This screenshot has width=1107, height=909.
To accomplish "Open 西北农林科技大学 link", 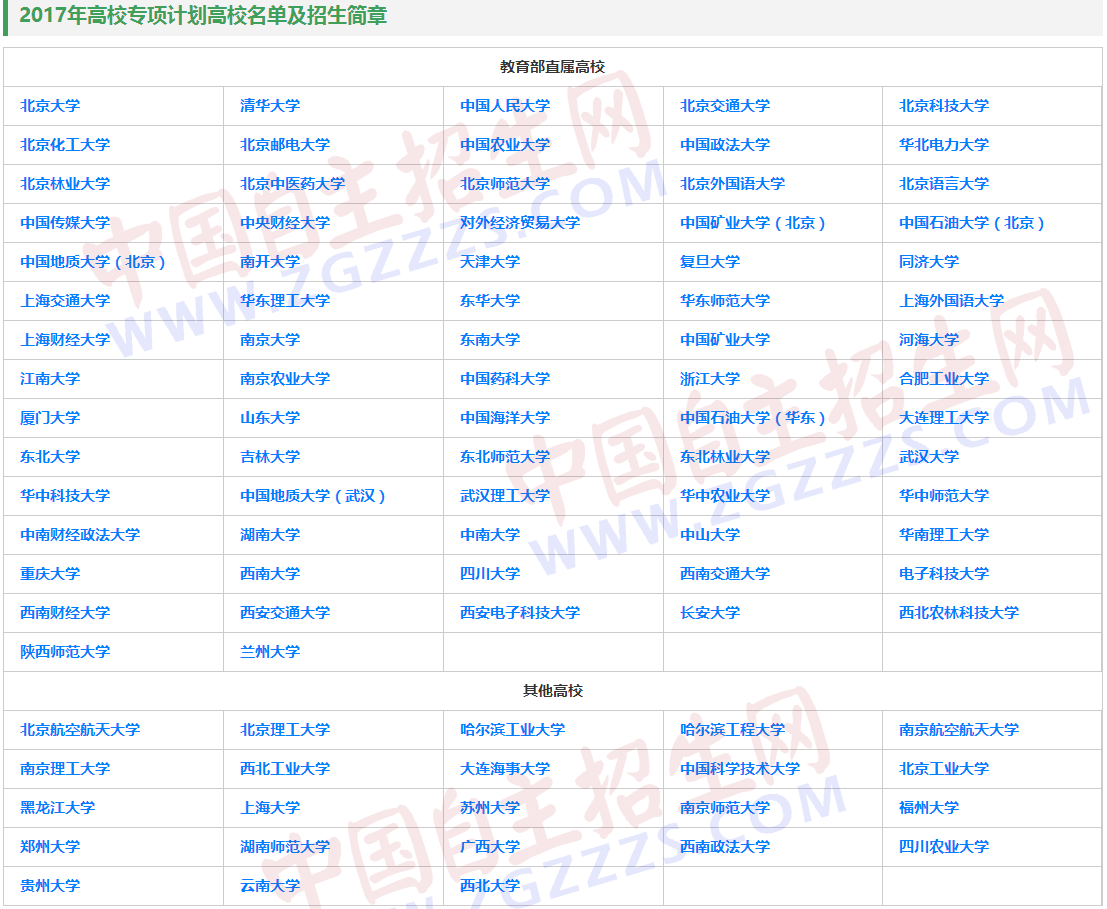I will coord(959,613).
